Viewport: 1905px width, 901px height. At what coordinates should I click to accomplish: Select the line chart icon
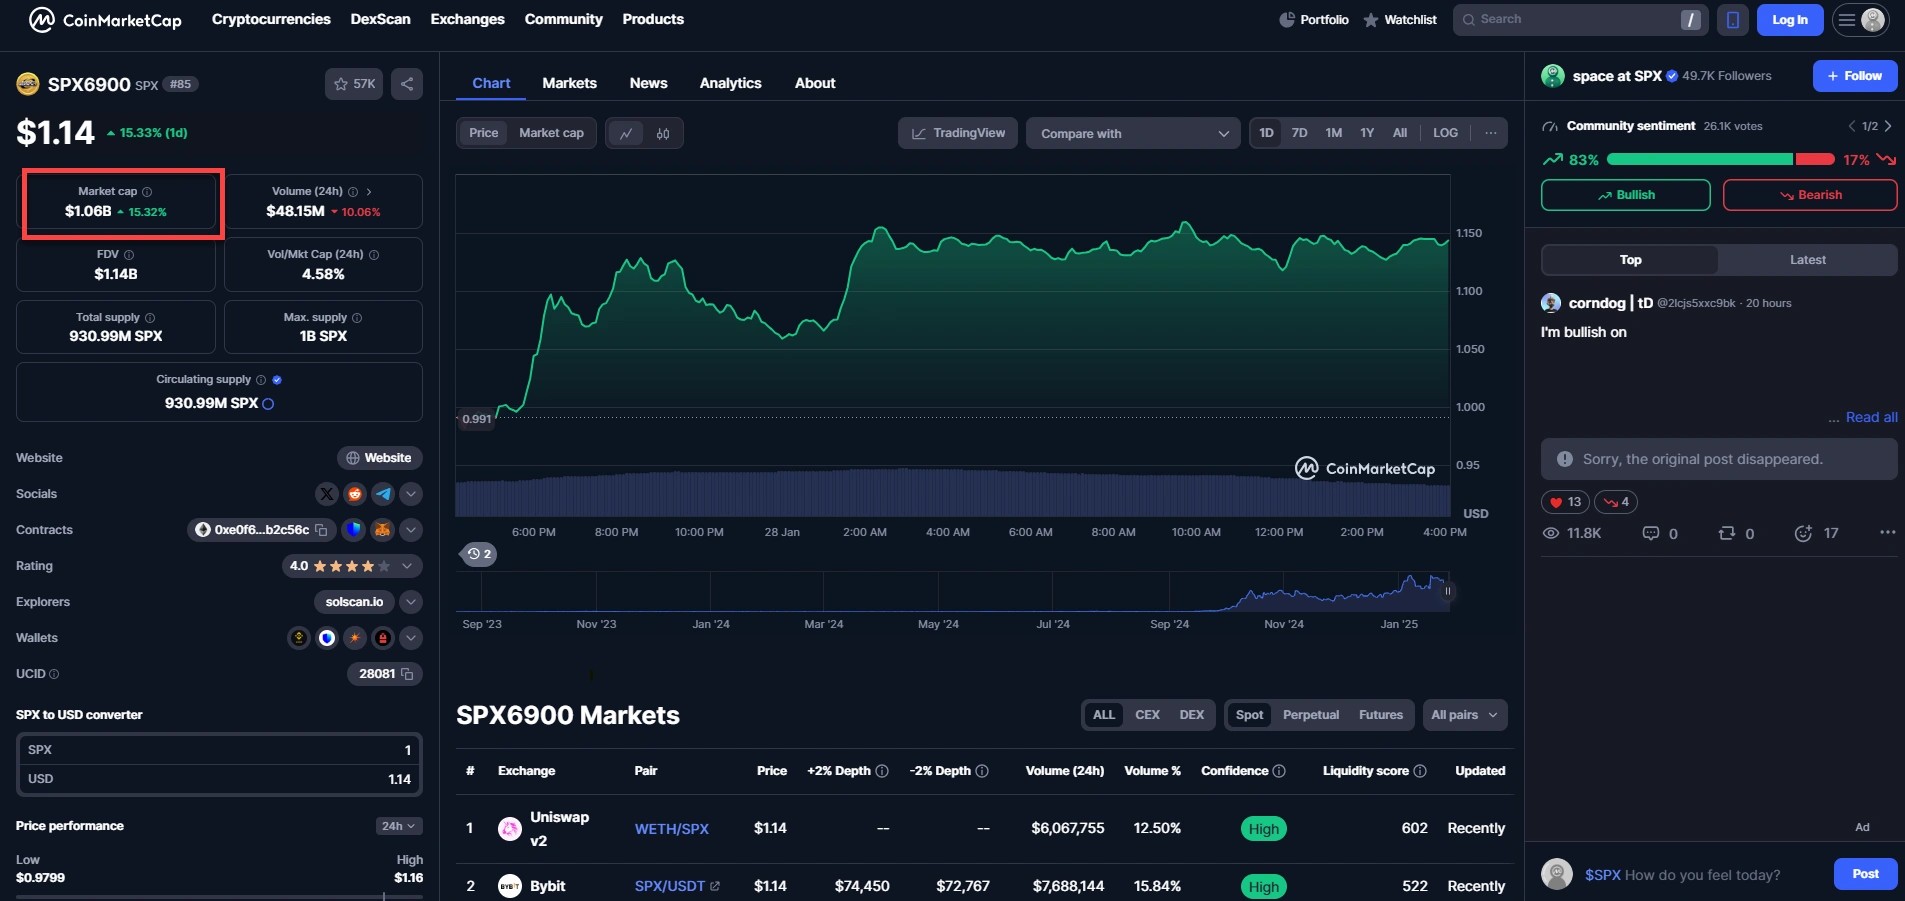(x=626, y=134)
